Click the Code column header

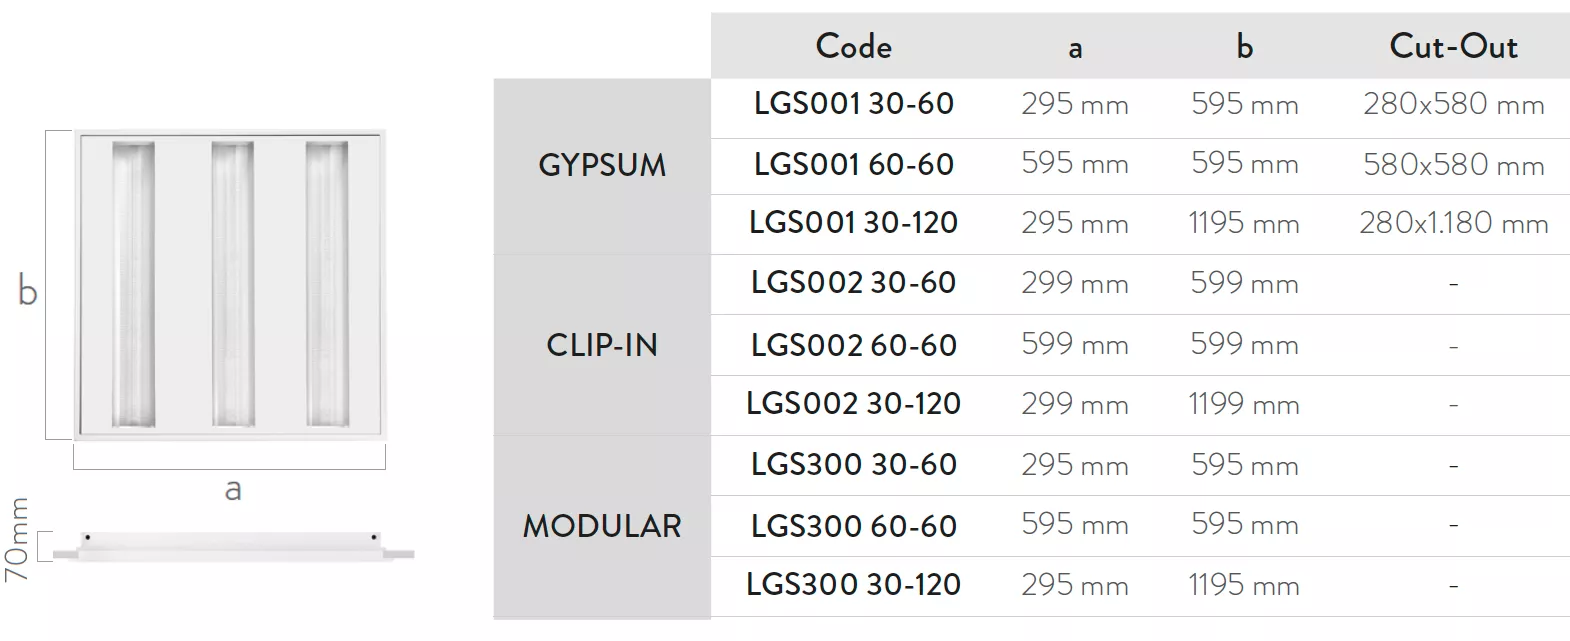pyautogui.click(x=853, y=47)
